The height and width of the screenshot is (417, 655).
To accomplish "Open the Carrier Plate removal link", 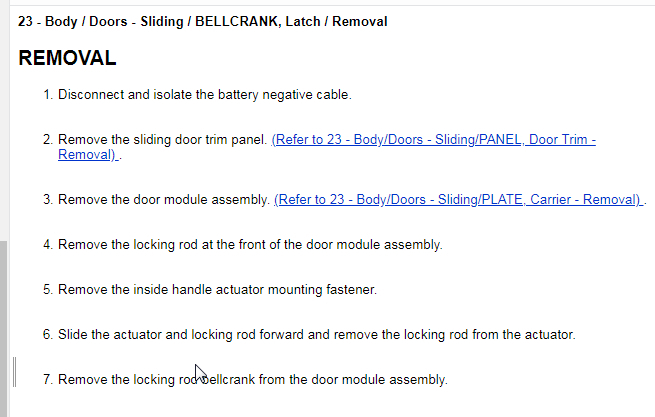I will tap(458, 200).
